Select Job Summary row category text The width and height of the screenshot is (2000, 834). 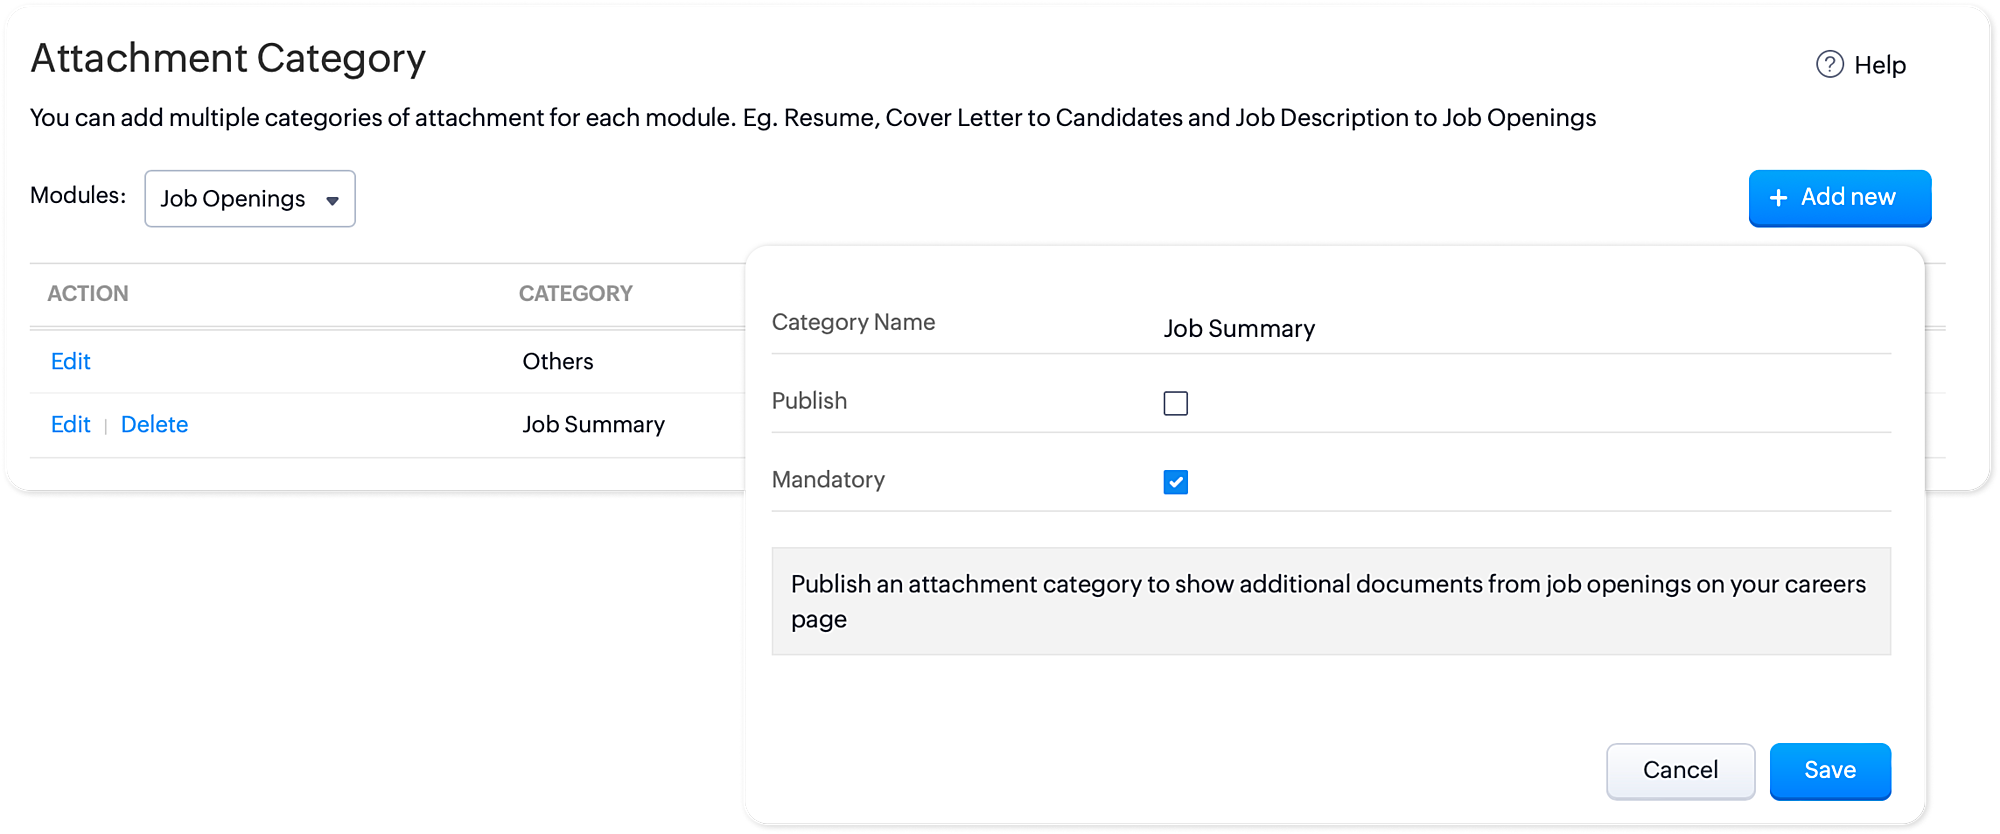coord(593,424)
